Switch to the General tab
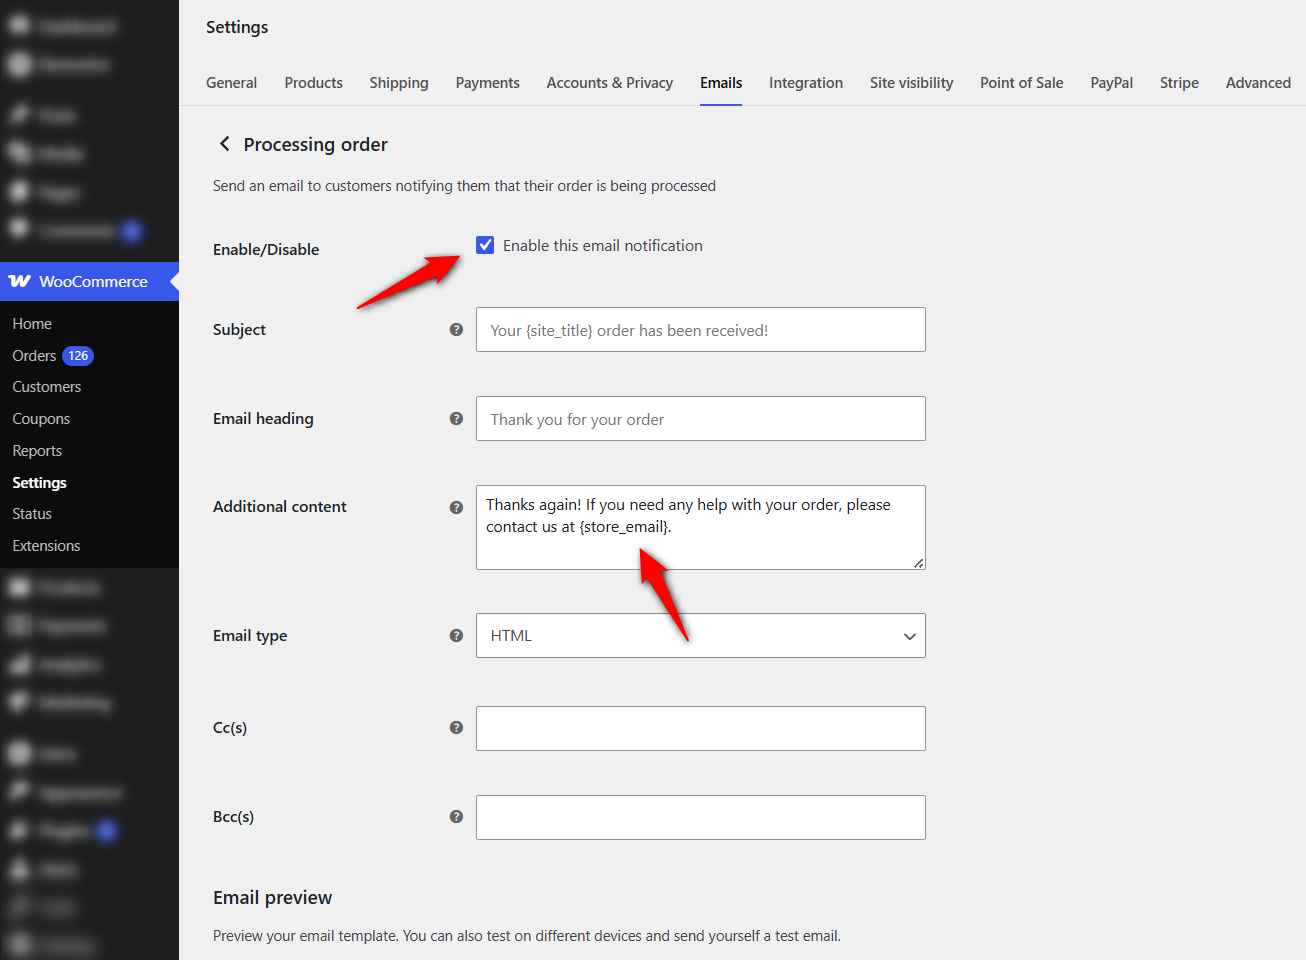1306x960 pixels. coord(231,83)
